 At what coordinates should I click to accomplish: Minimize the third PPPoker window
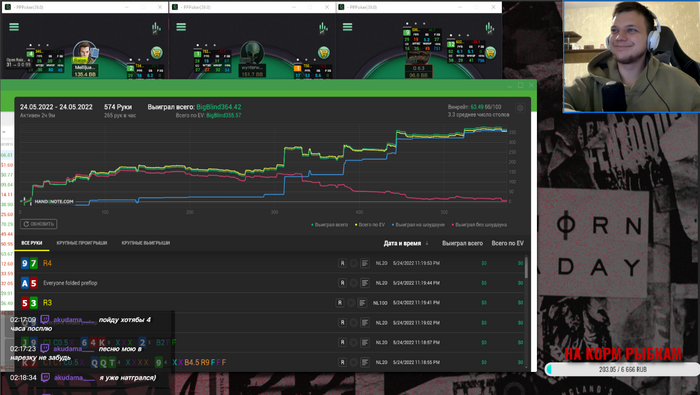click(x=460, y=7)
